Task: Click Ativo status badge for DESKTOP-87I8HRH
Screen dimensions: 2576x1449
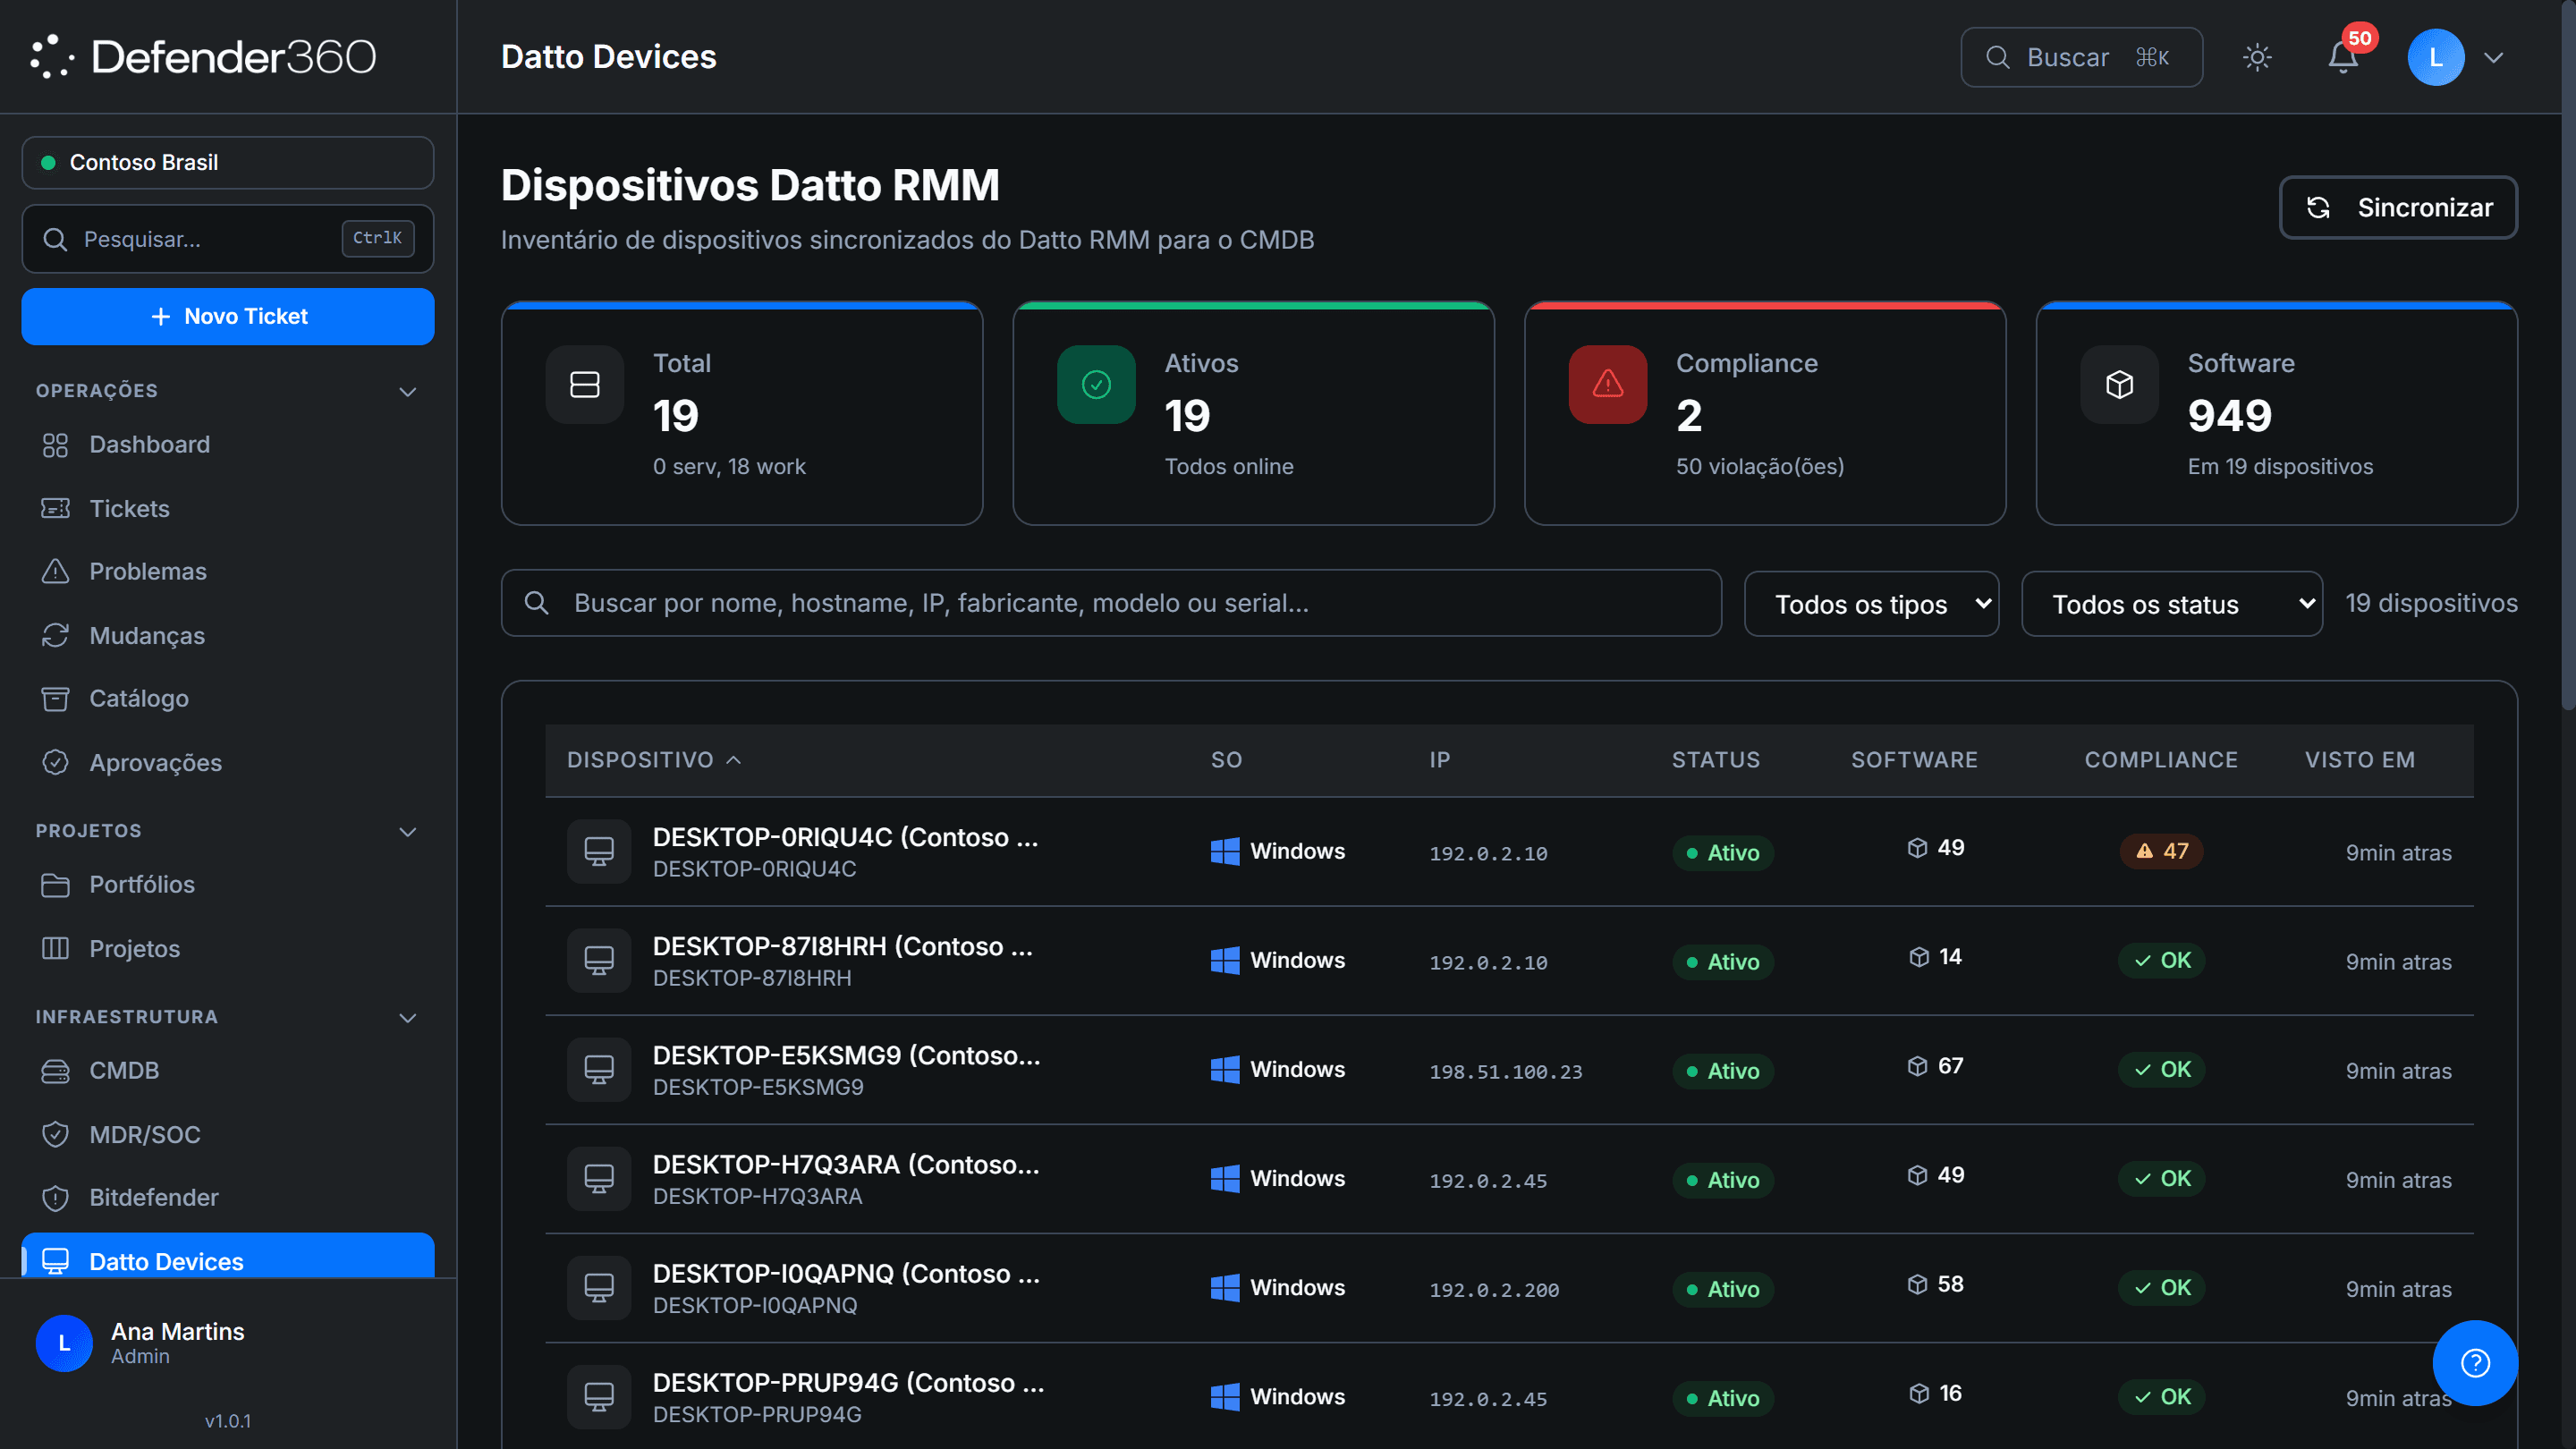Action: [x=1723, y=962]
